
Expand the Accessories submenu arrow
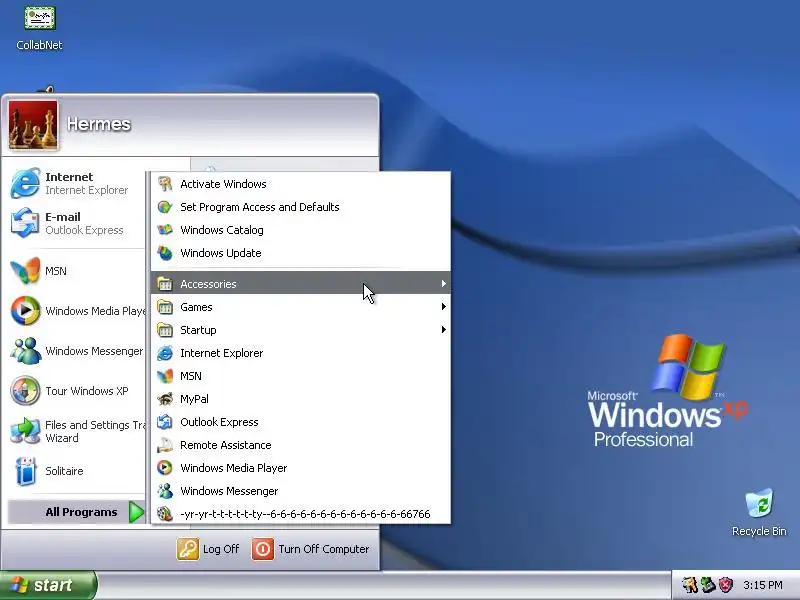(443, 284)
